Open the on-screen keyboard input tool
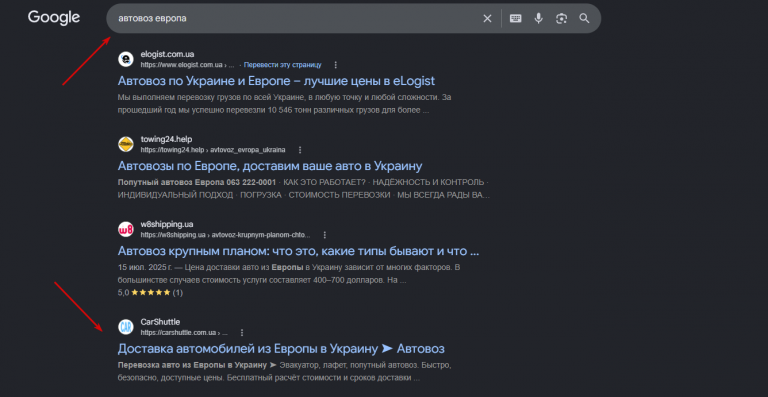Viewport: 768px width, 397px height. pyautogui.click(x=515, y=19)
